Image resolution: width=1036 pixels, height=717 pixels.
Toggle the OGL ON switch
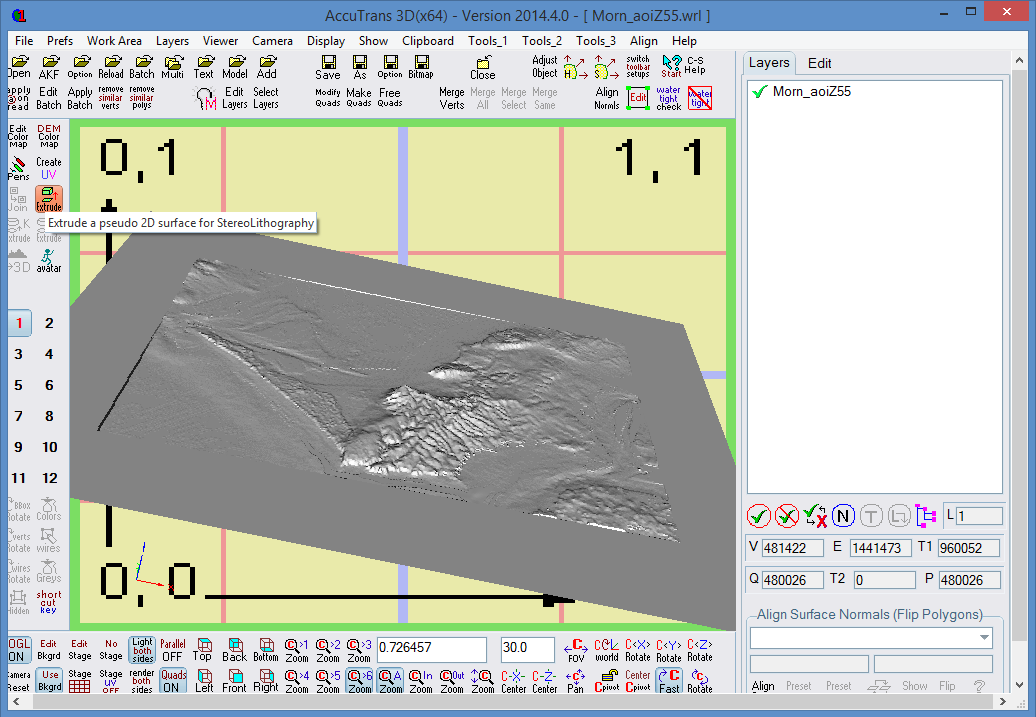19,650
